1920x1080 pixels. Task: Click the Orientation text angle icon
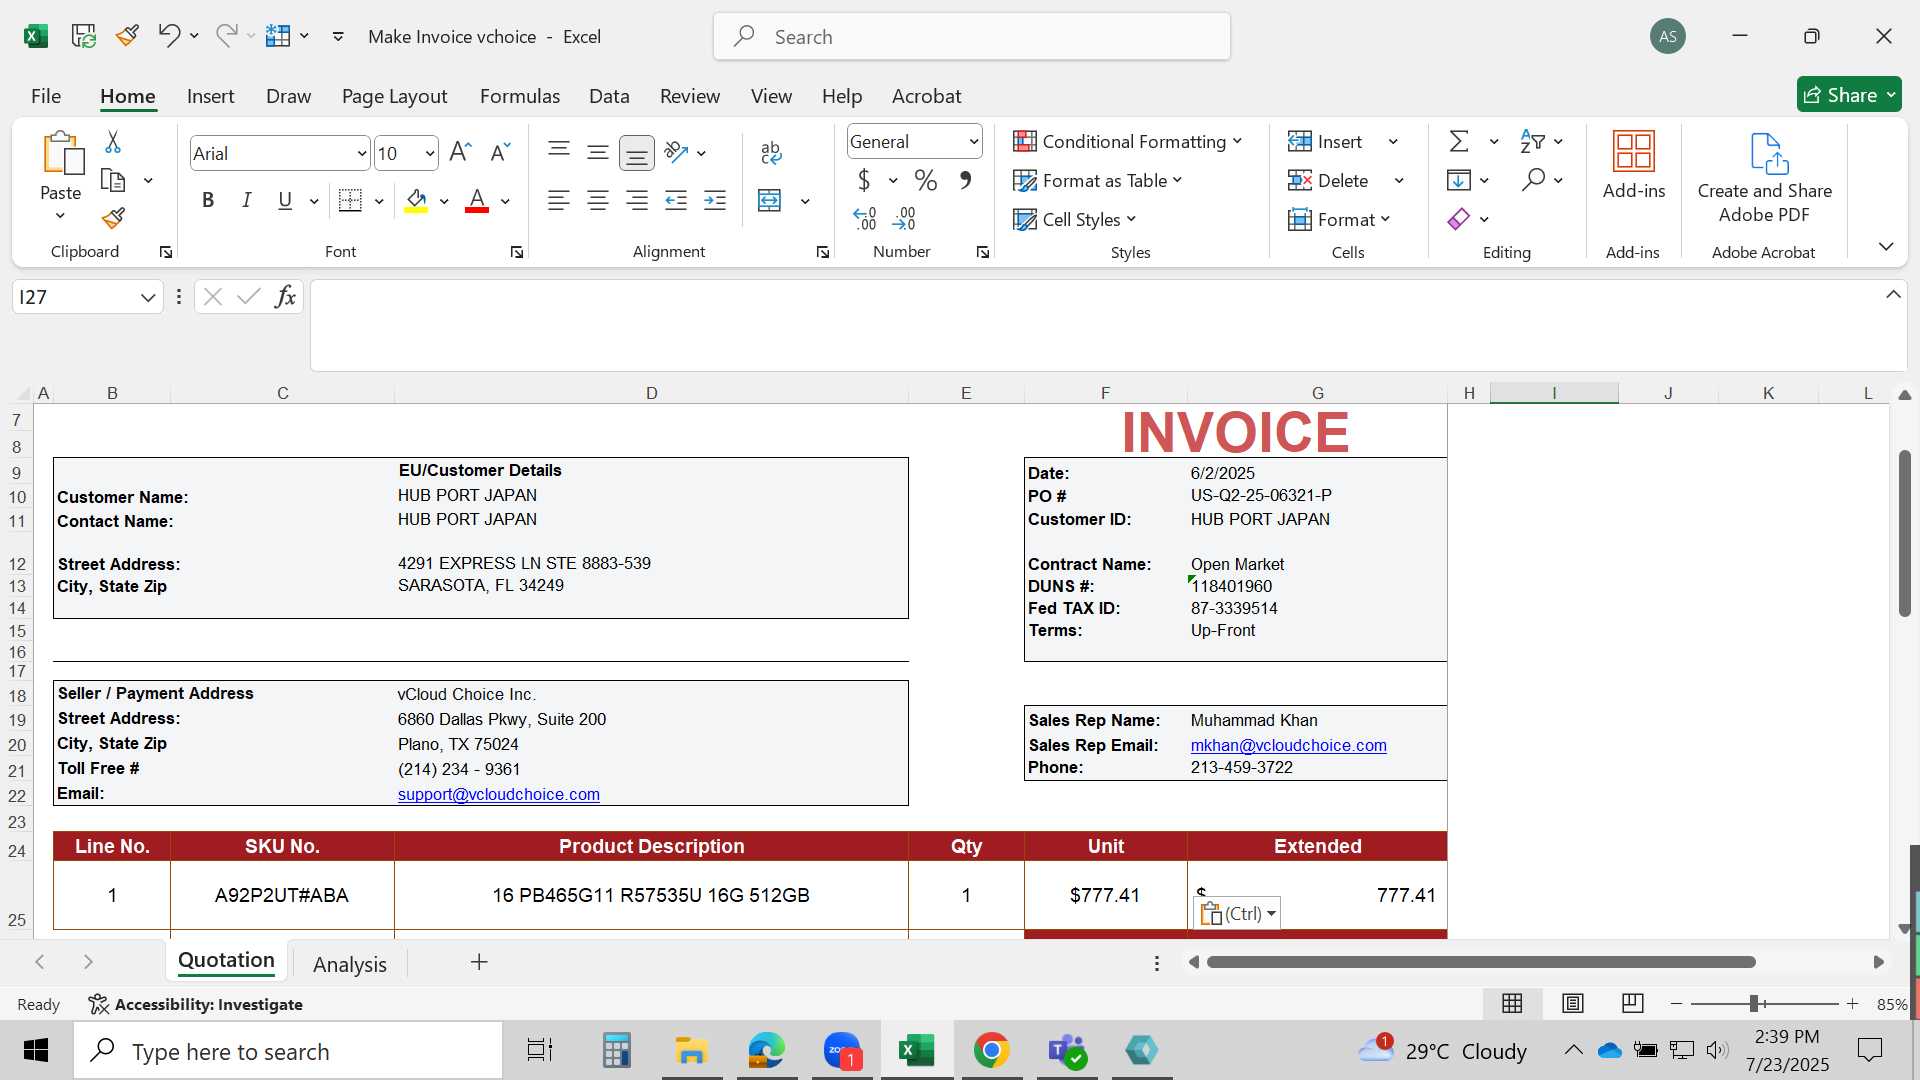(x=677, y=152)
